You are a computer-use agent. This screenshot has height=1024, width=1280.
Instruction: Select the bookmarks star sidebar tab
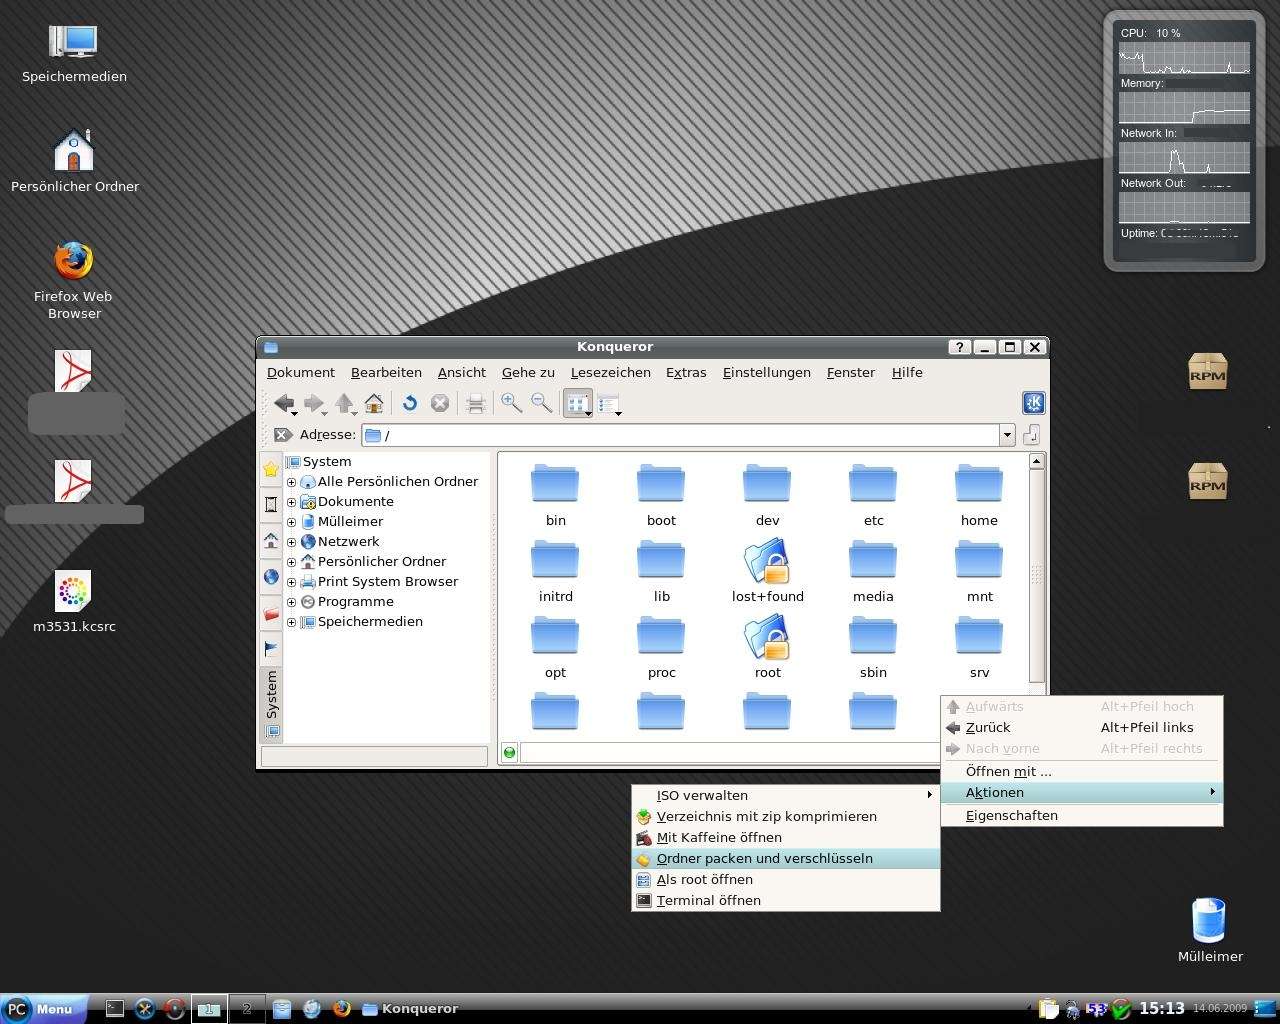[271, 469]
